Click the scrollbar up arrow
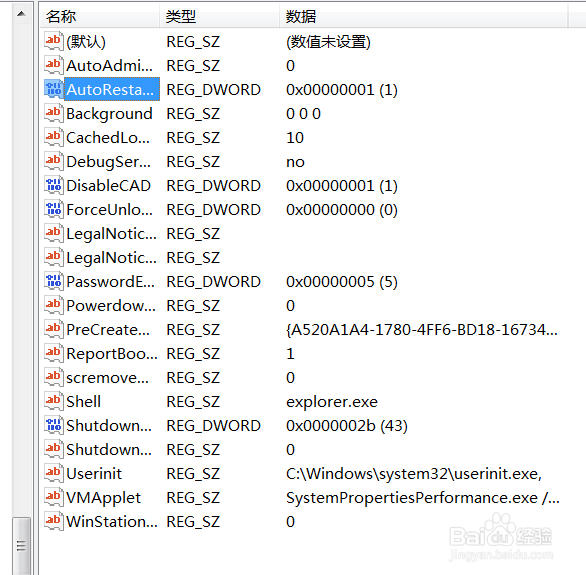586x575 pixels. pyautogui.click(x=21, y=14)
